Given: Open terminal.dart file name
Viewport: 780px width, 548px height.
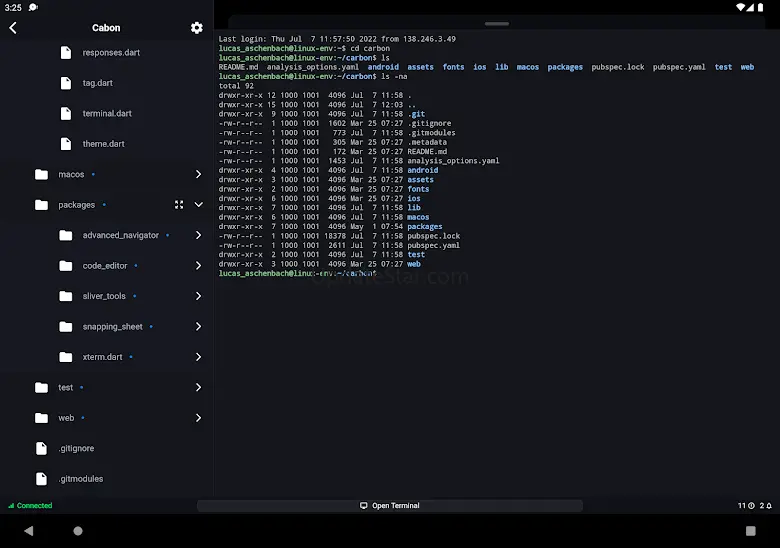Looking at the screenshot, I should point(107,113).
